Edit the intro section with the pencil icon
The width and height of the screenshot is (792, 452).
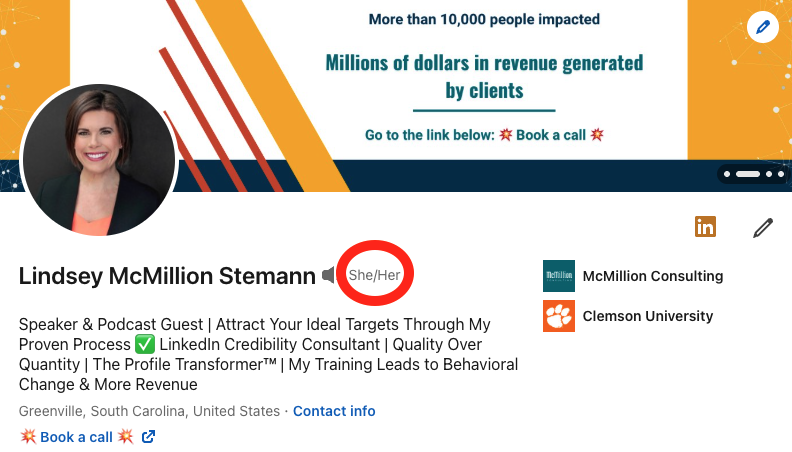point(763,228)
